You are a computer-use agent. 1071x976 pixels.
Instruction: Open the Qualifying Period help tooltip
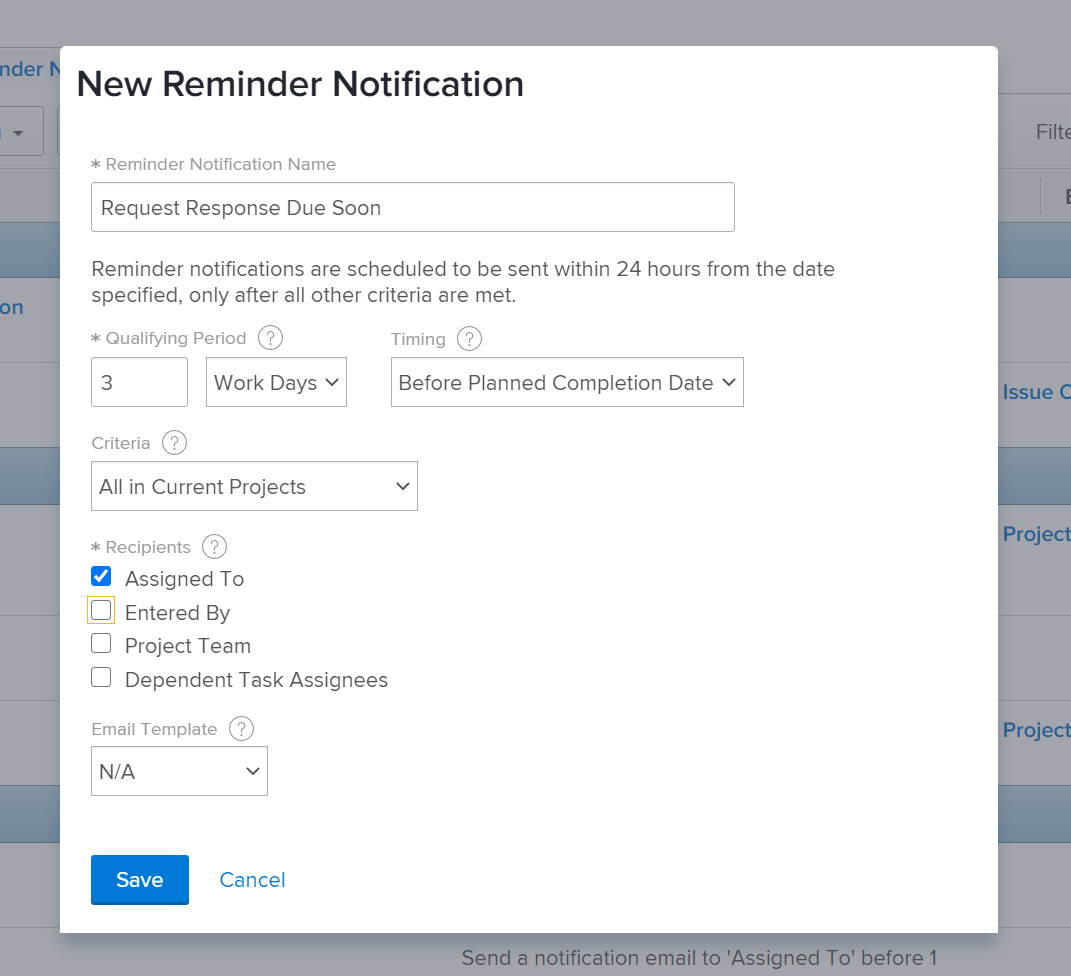tap(270, 338)
